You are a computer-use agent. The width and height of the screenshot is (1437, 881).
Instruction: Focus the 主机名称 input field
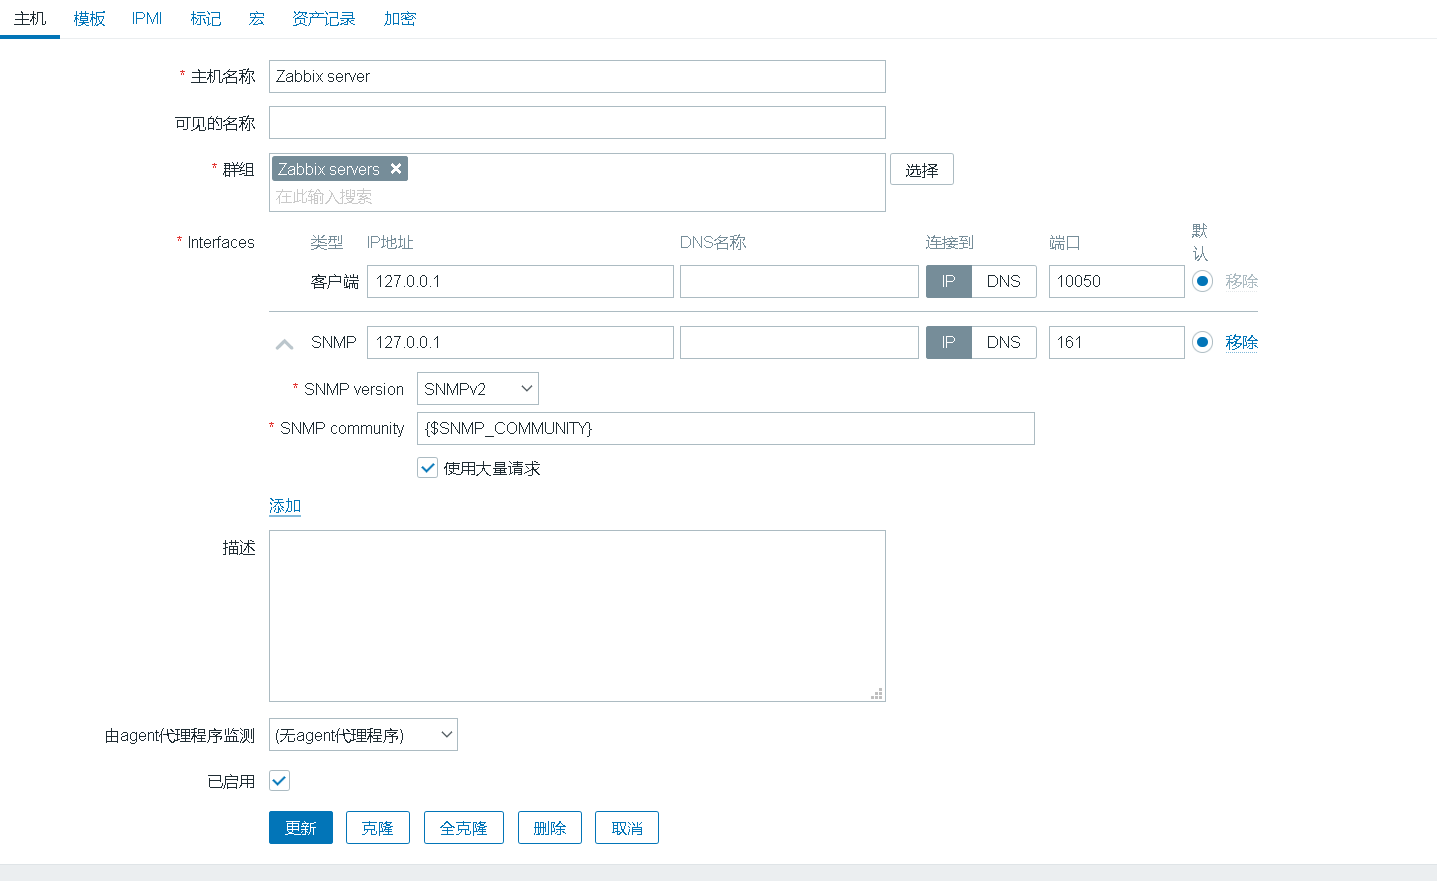coord(577,76)
